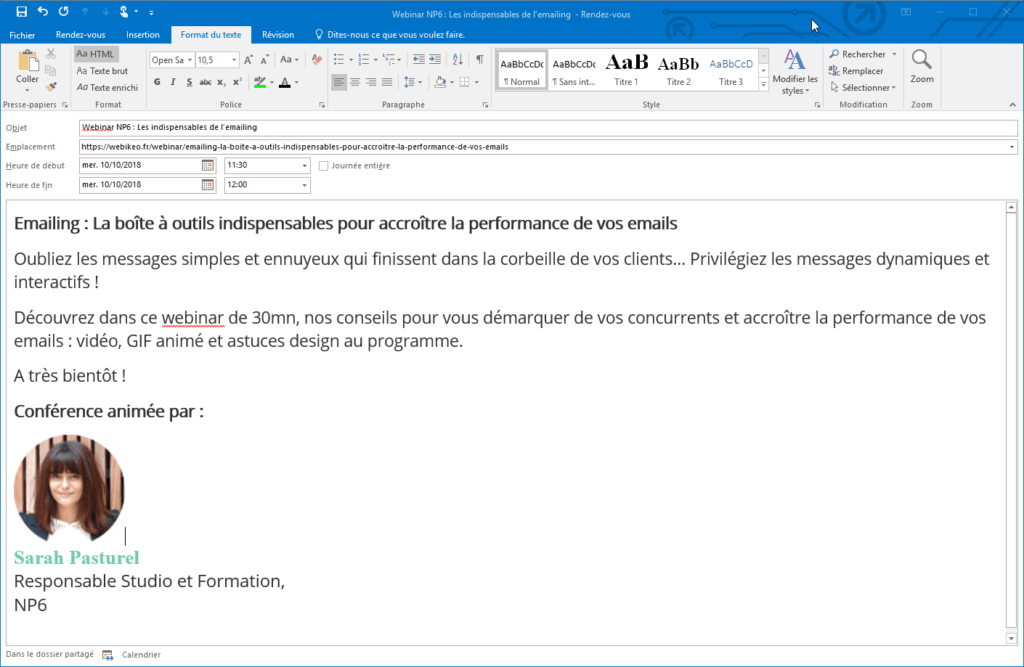This screenshot has width=1024, height=667.
Task: Open the Fichier menu
Action: (x=22, y=35)
